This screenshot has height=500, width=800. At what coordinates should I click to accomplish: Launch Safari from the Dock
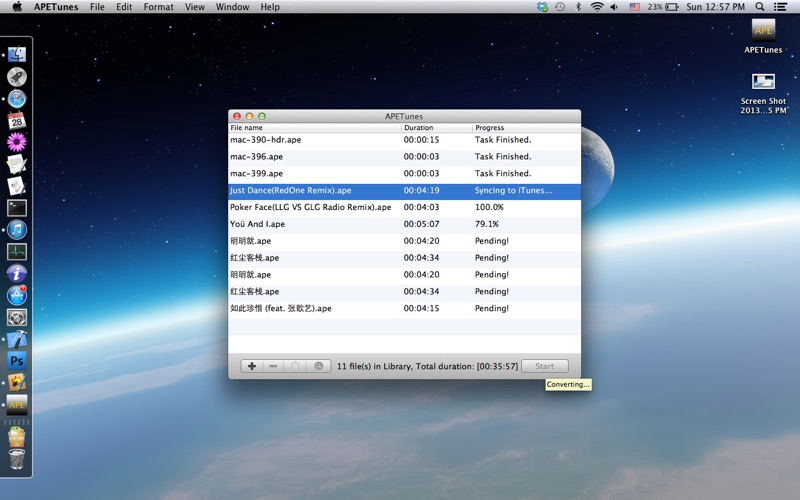coord(17,98)
